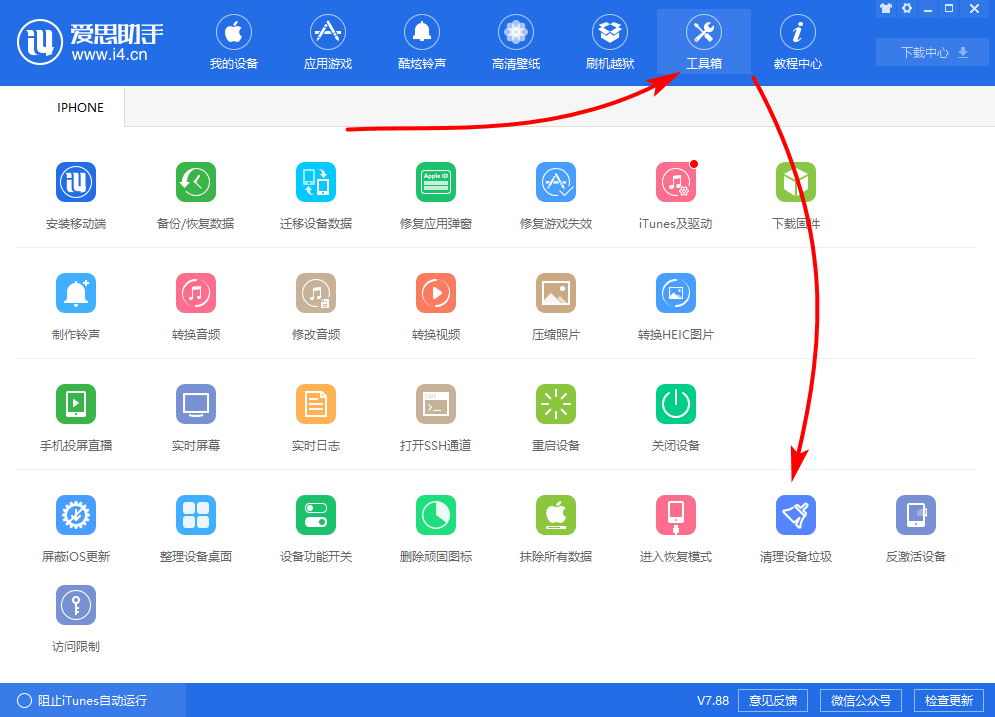The width and height of the screenshot is (995, 717).
Task: Switch to the 我的设备 section
Action: pos(233,42)
